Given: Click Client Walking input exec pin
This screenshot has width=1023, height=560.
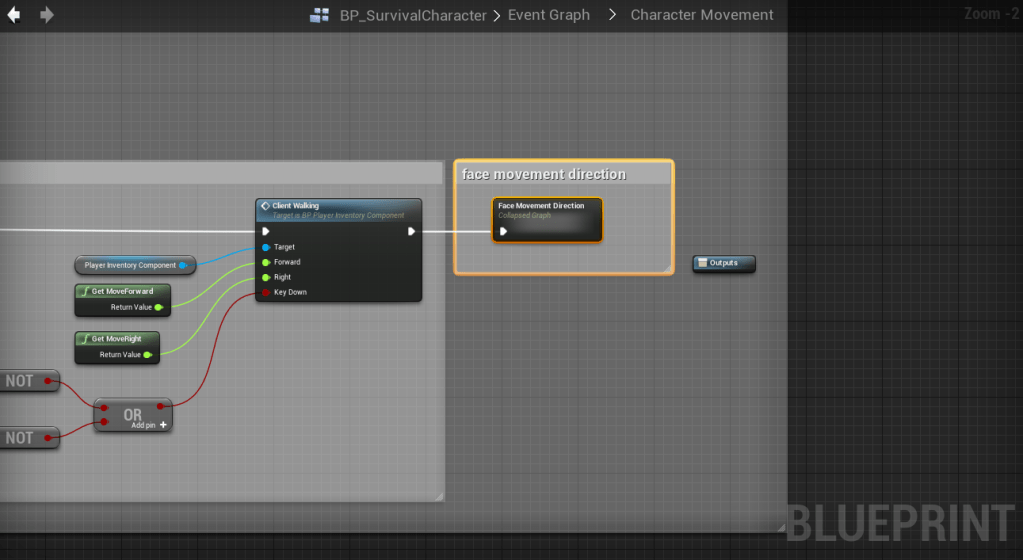Looking at the screenshot, I should pyautogui.click(x=266, y=231).
